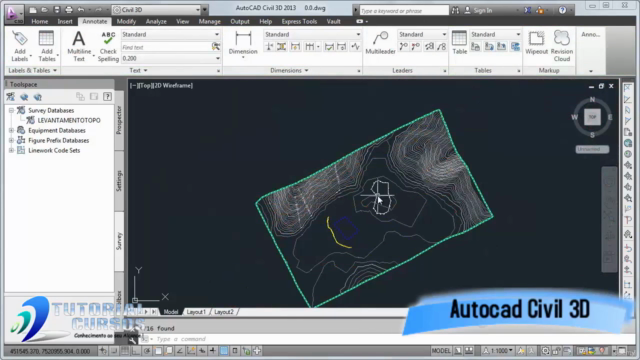Switch to the Layout2 tab
Screen dimensions: 640x360
(x=224, y=312)
